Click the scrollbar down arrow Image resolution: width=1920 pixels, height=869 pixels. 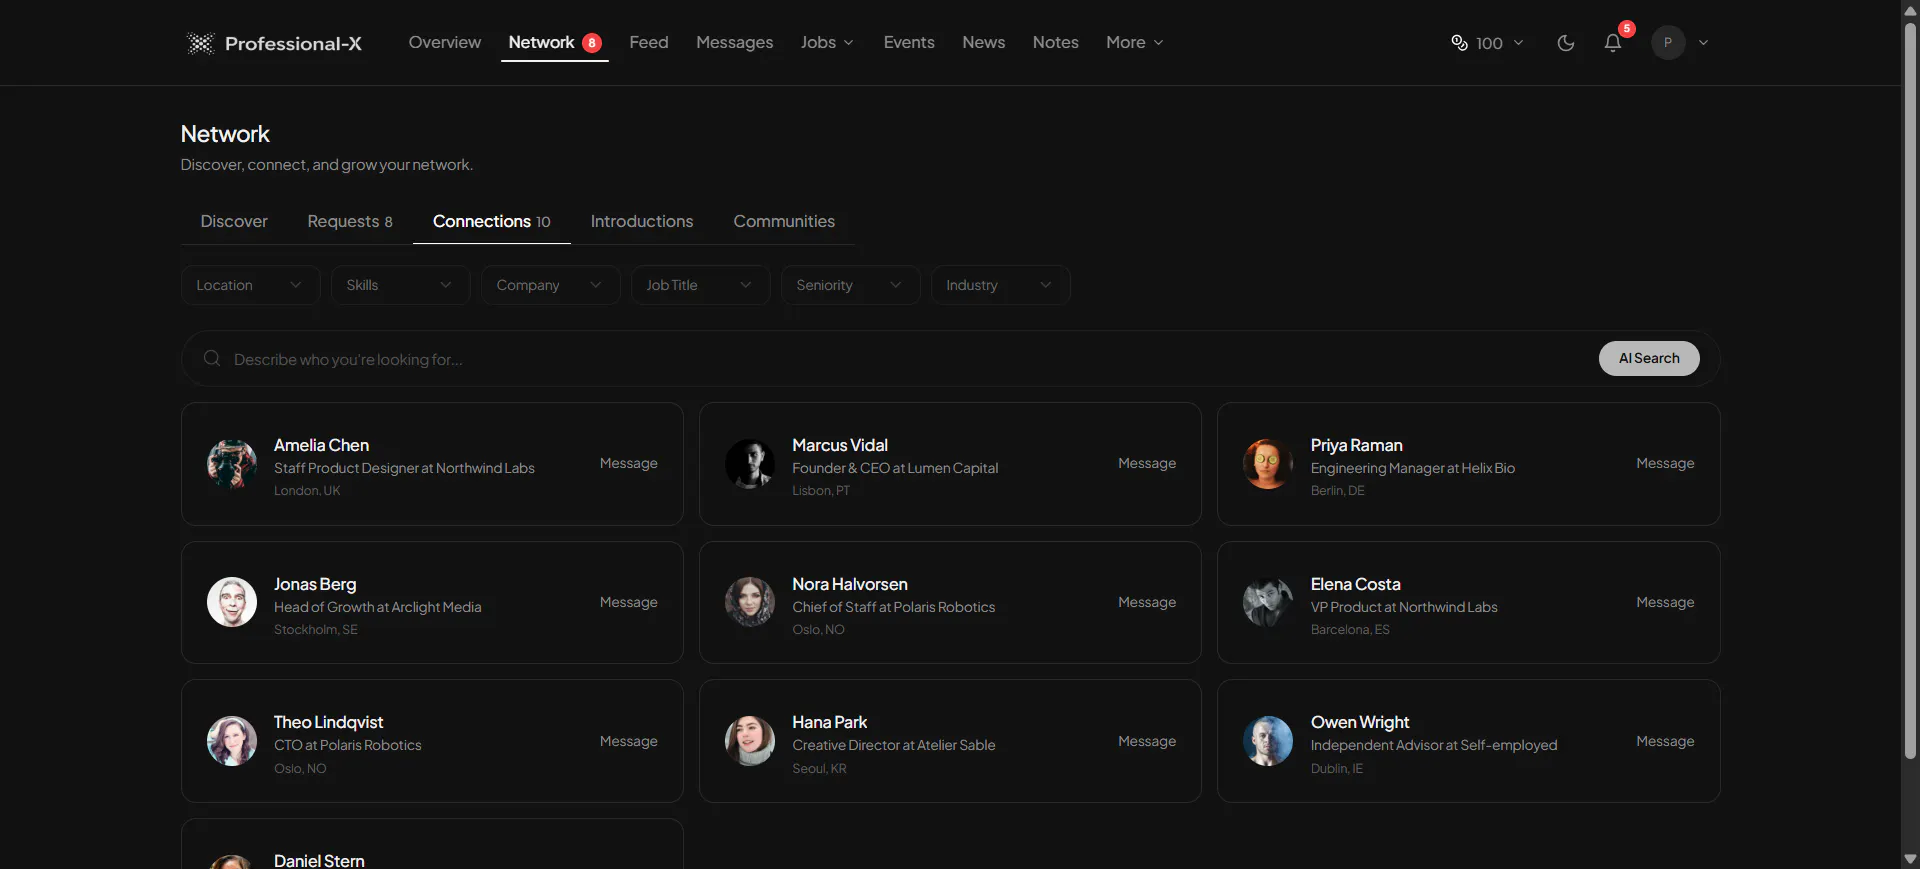pos(1910,859)
